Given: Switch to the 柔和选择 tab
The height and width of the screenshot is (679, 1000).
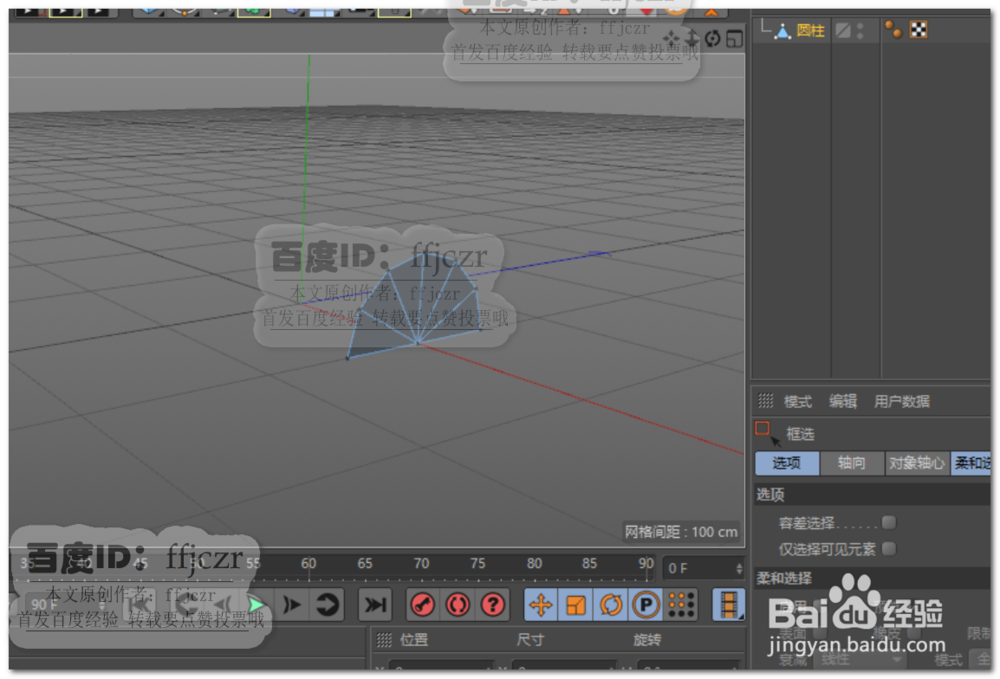Looking at the screenshot, I should [x=971, y=464].
